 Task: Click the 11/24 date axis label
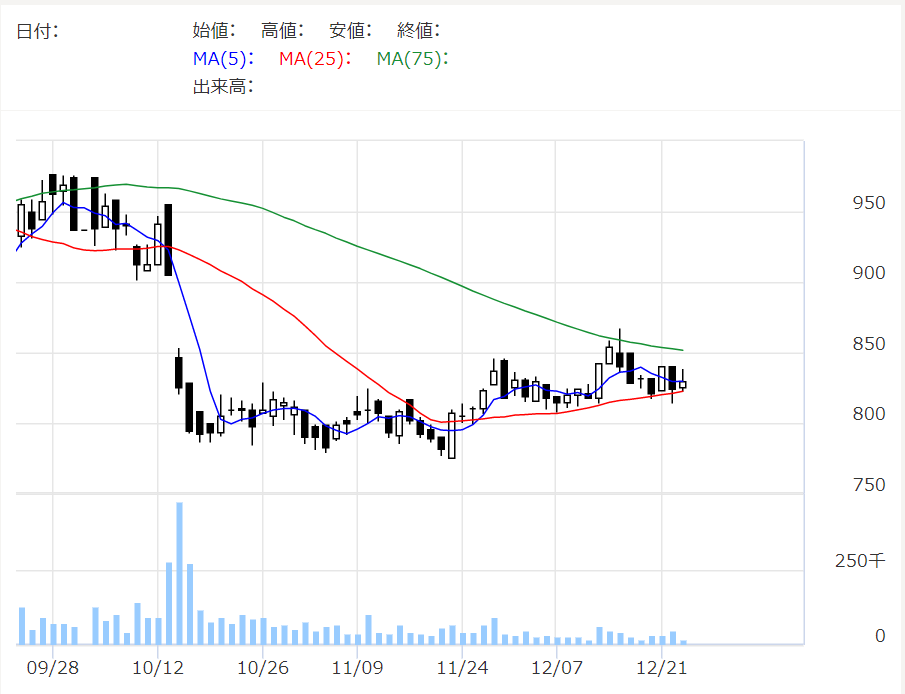[462, 668]
